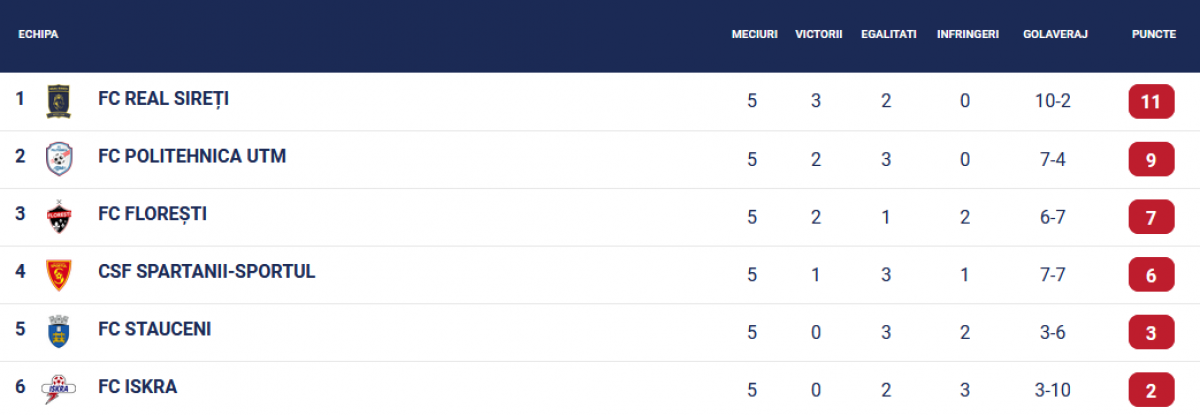Click the FC Stauceni club emblem
The height and width of the screenshot is (415, 1200).
[59, 332]
